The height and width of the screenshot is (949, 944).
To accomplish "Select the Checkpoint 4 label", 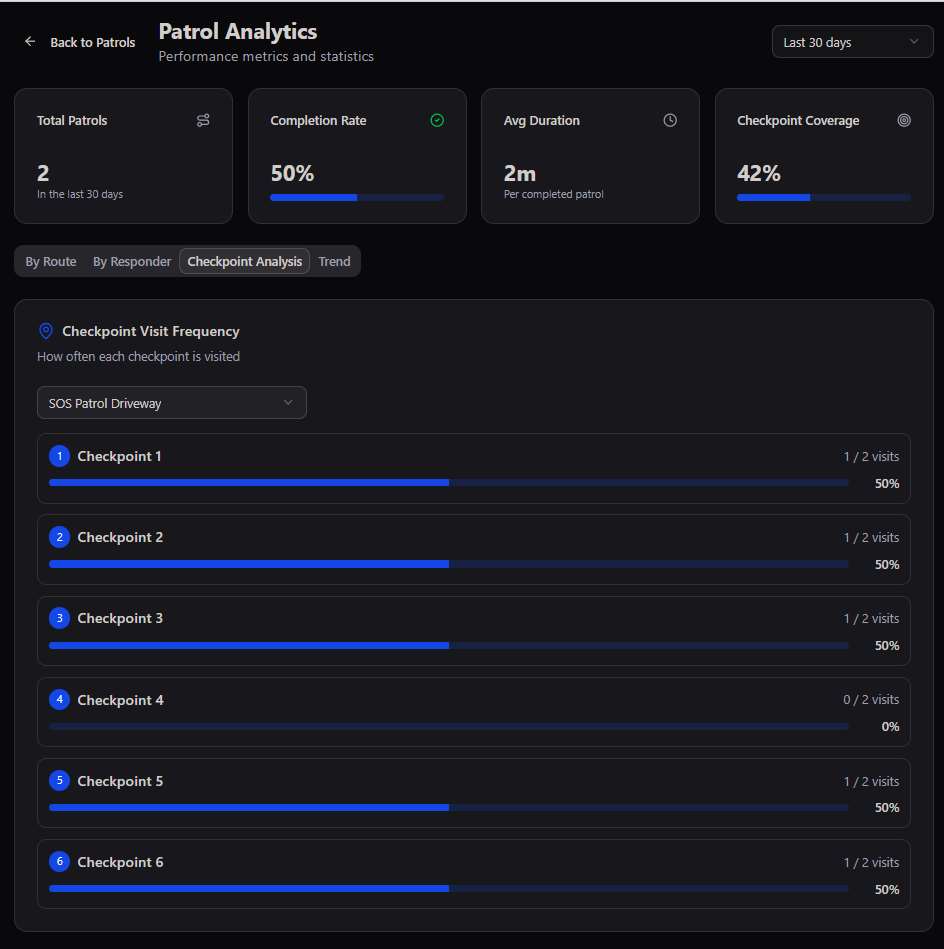I will click(120, 700).
